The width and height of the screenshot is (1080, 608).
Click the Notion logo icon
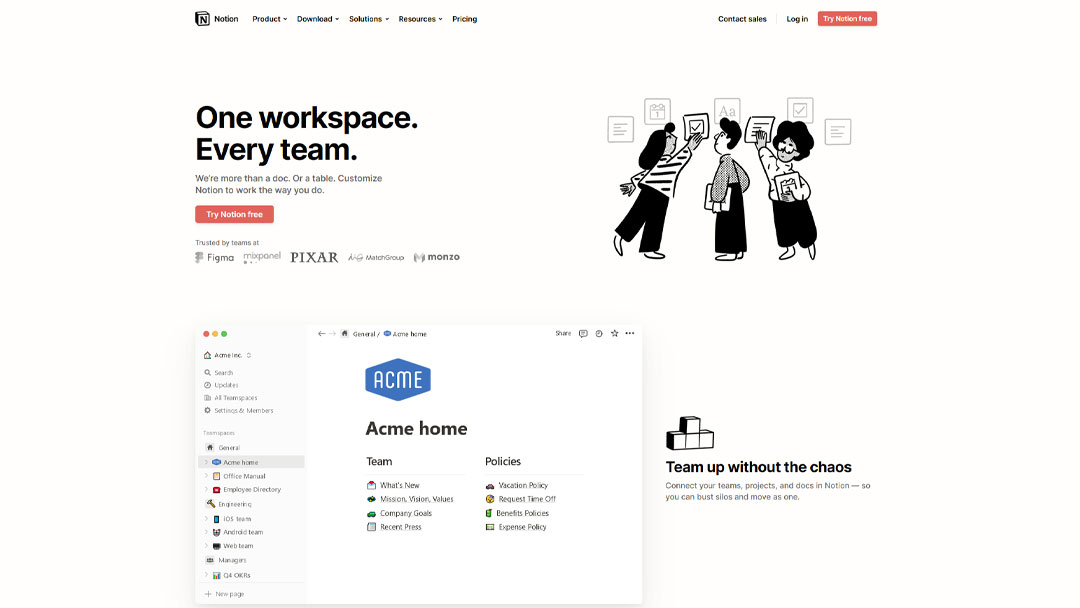(x=202, y=19)
